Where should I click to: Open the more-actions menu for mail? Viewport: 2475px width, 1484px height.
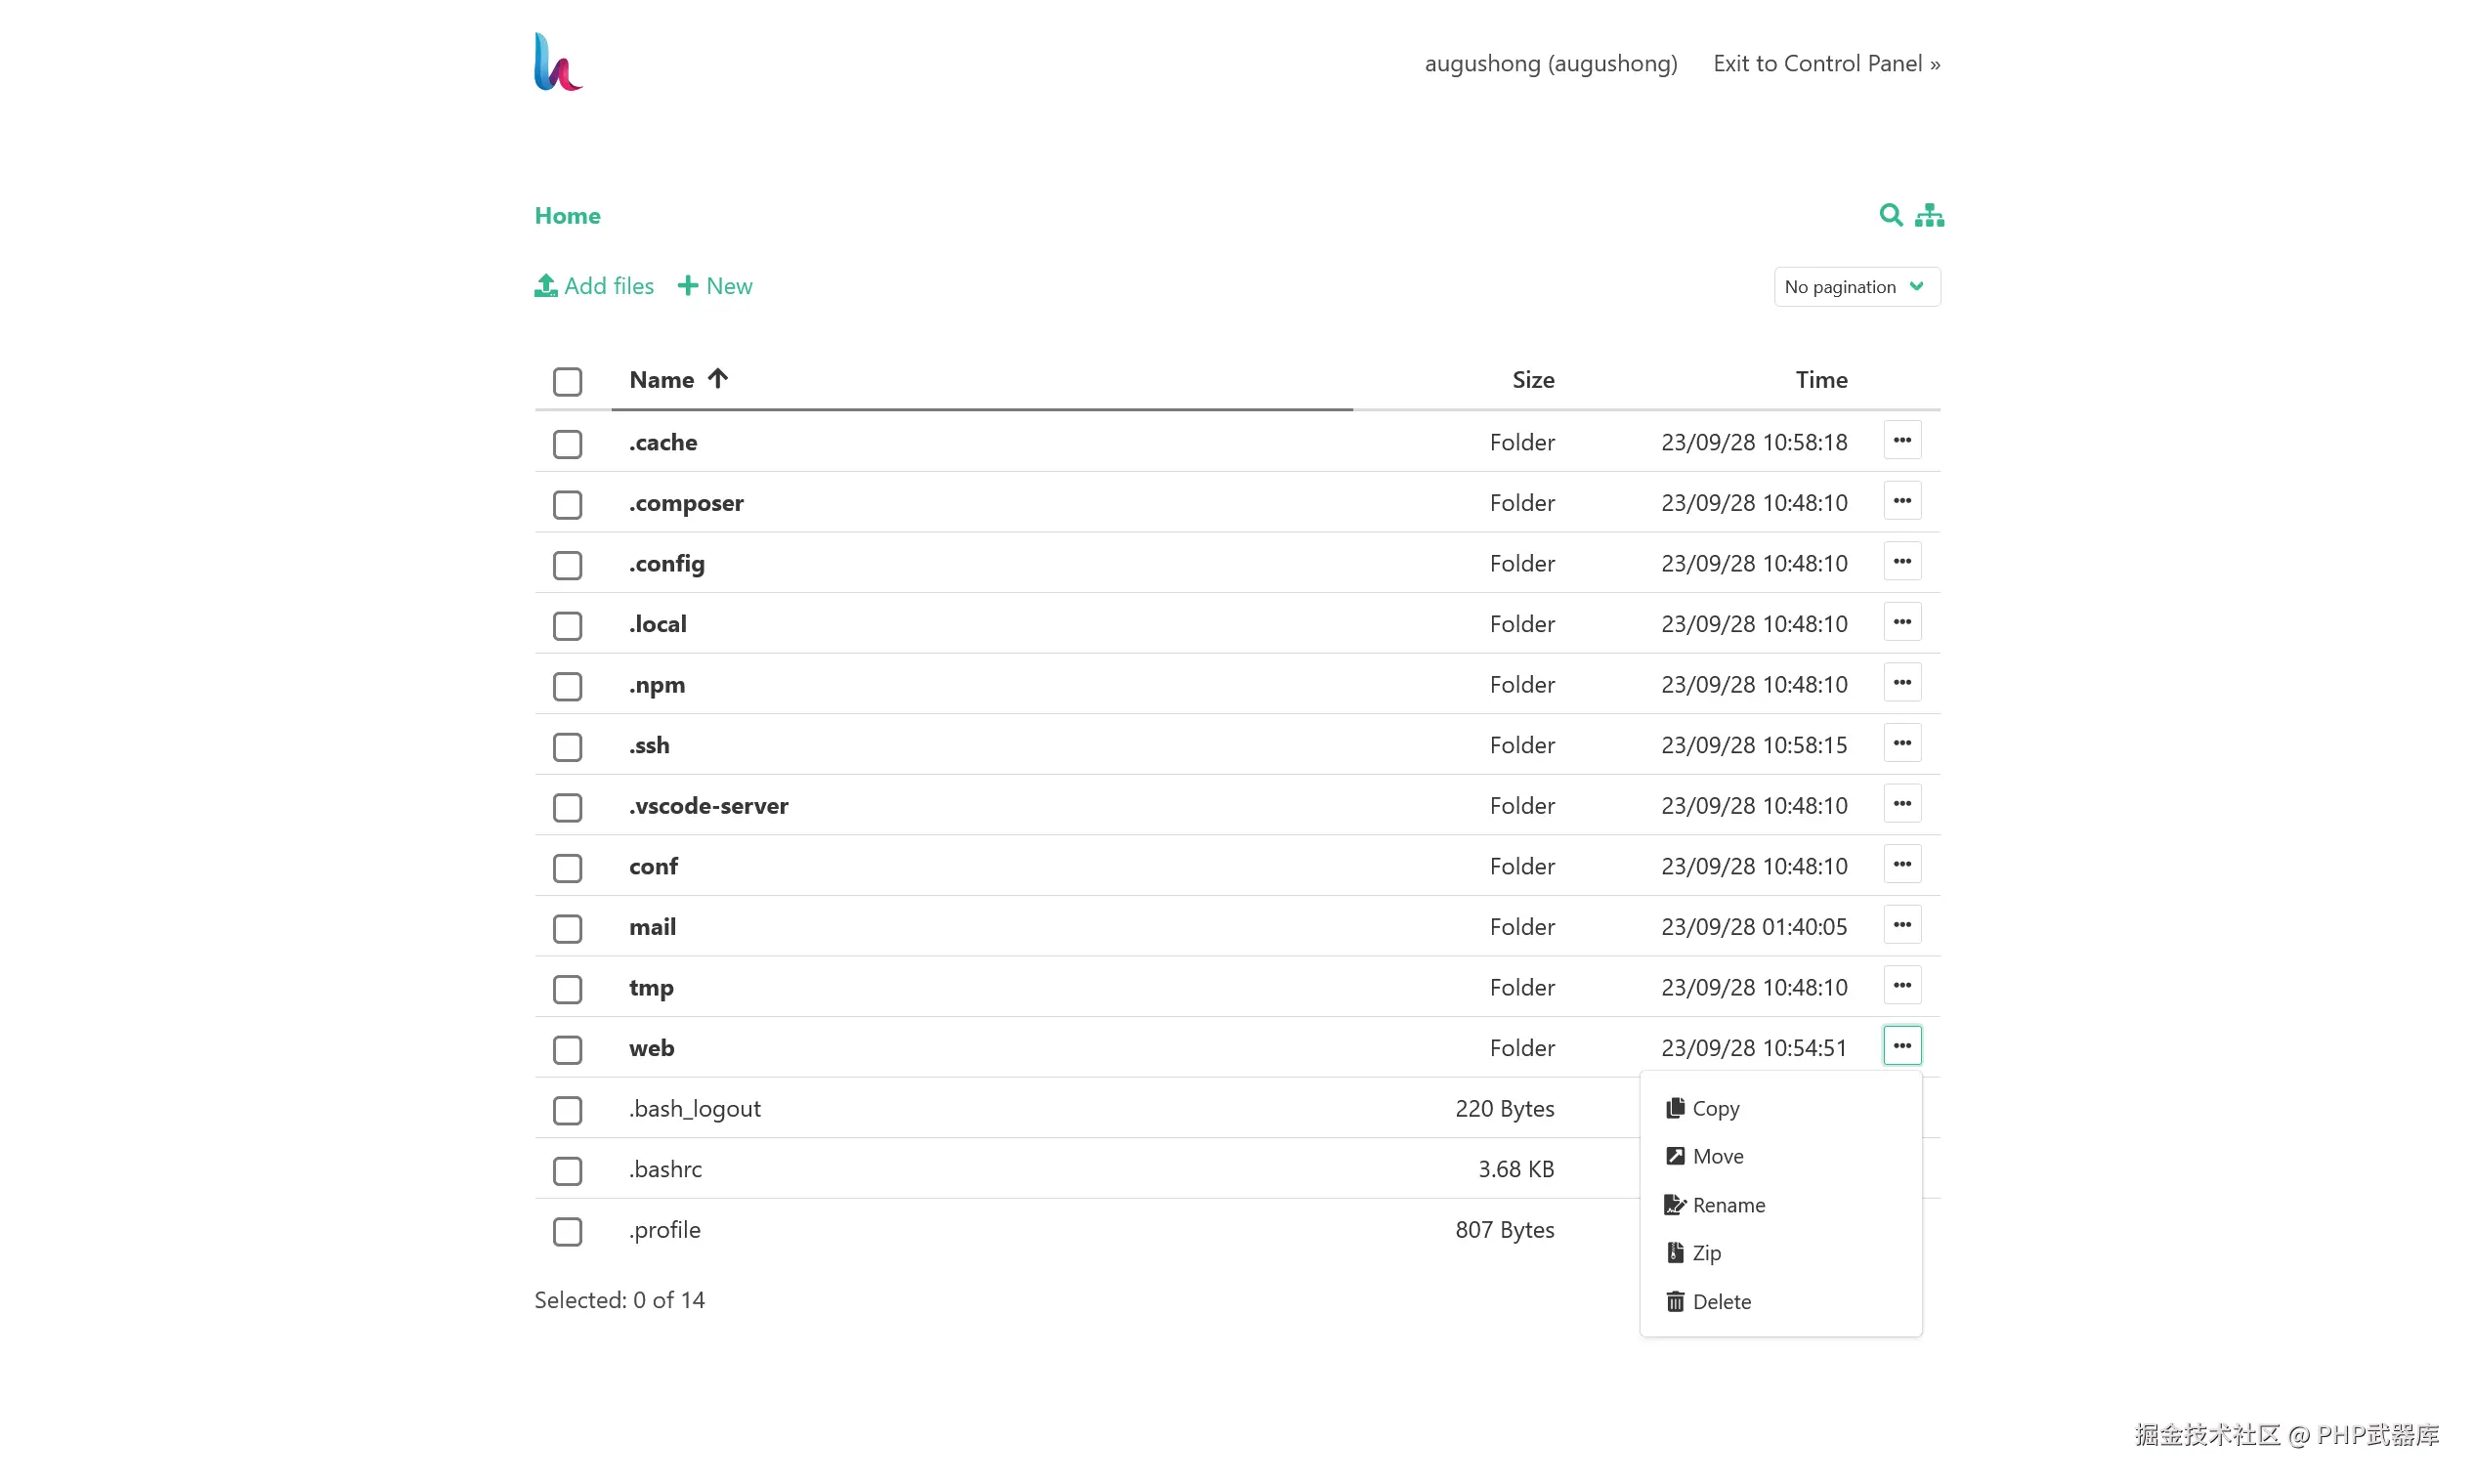pos(1901,925)
